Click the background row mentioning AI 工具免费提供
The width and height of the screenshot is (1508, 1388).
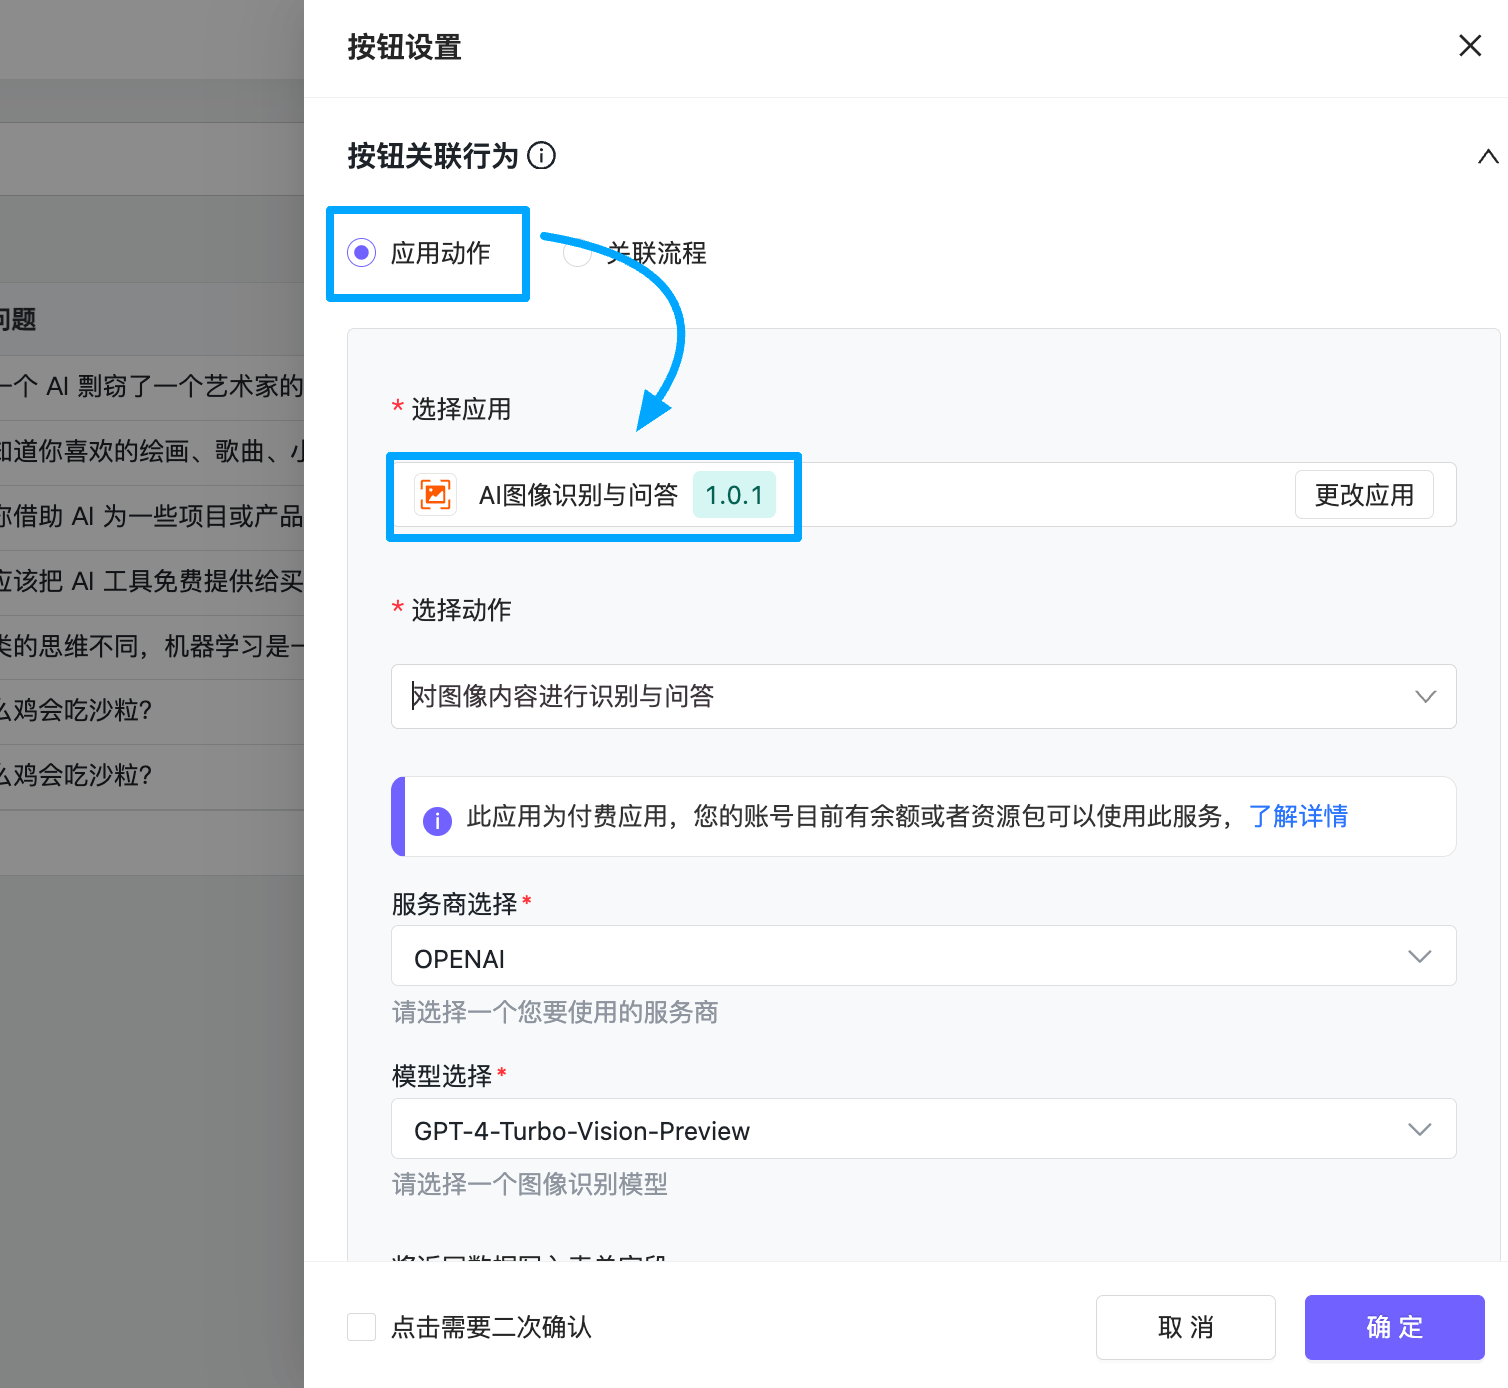point(152,582)
